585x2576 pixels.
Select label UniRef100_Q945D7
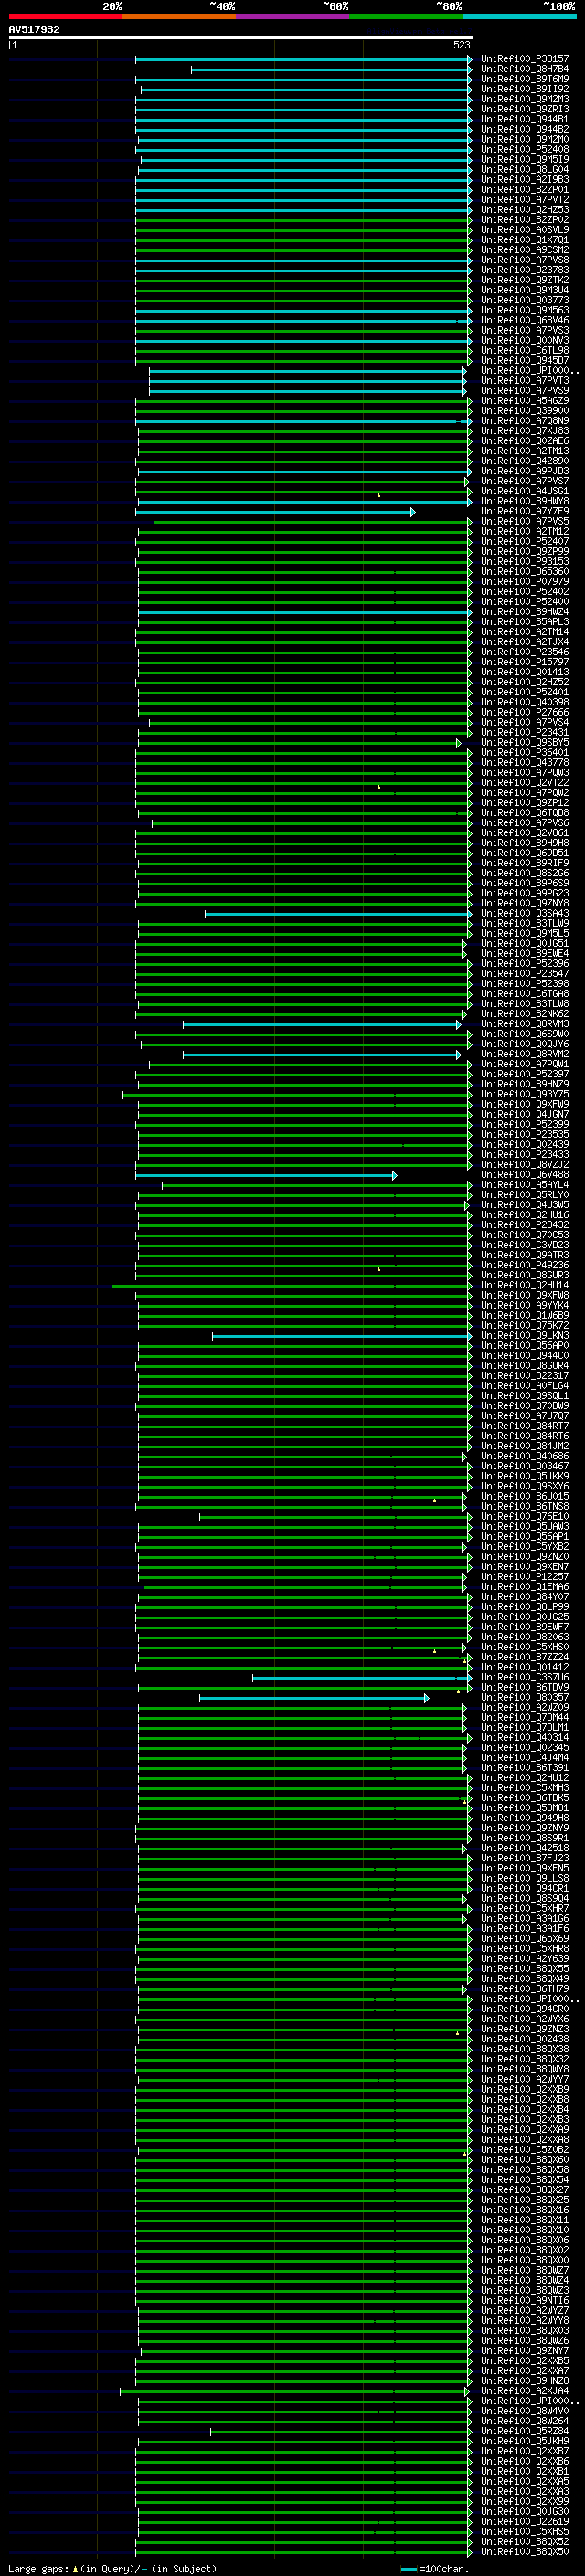coord(524,360)
